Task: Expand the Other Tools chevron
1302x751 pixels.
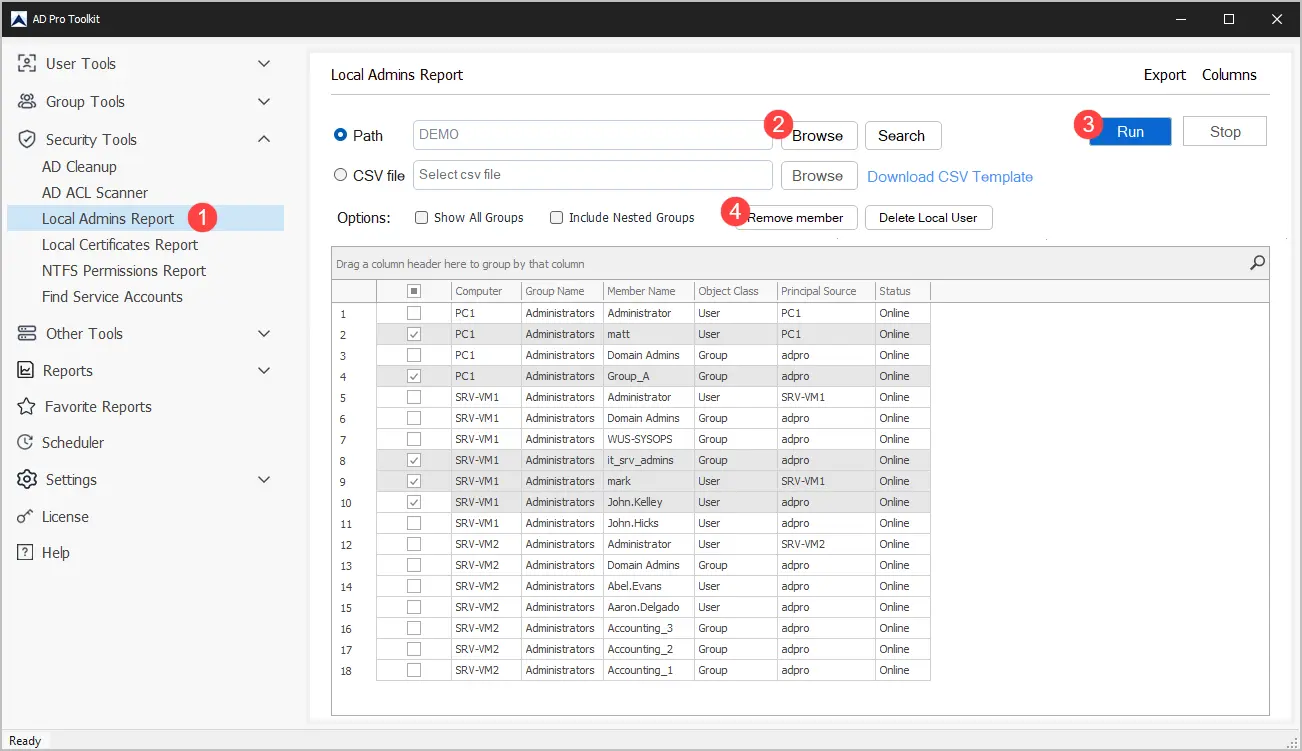Action: coord(264,333)
